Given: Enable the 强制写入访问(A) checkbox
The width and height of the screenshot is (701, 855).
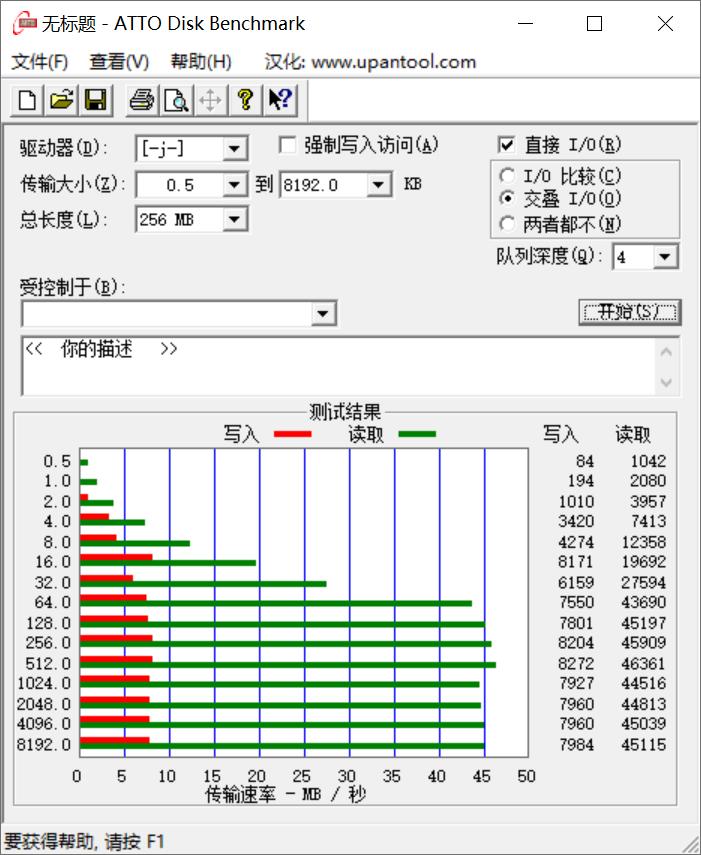Looking at the screenshot, I should point(287,145).
